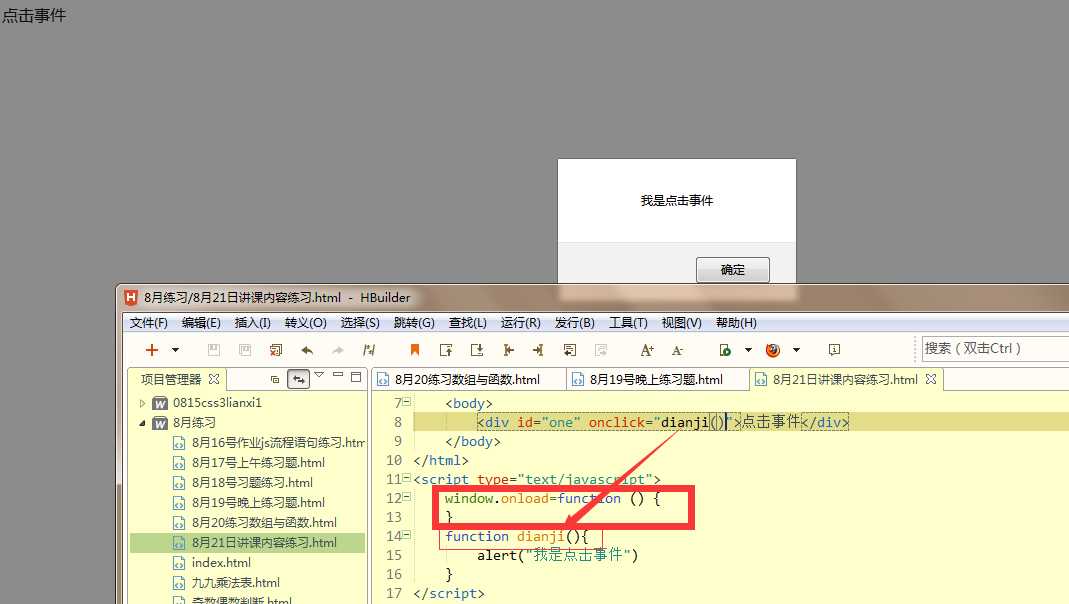1069x604 pixels.
Task: Open 九九乘法表.html in project tree
Action: [x=235, y=582]
